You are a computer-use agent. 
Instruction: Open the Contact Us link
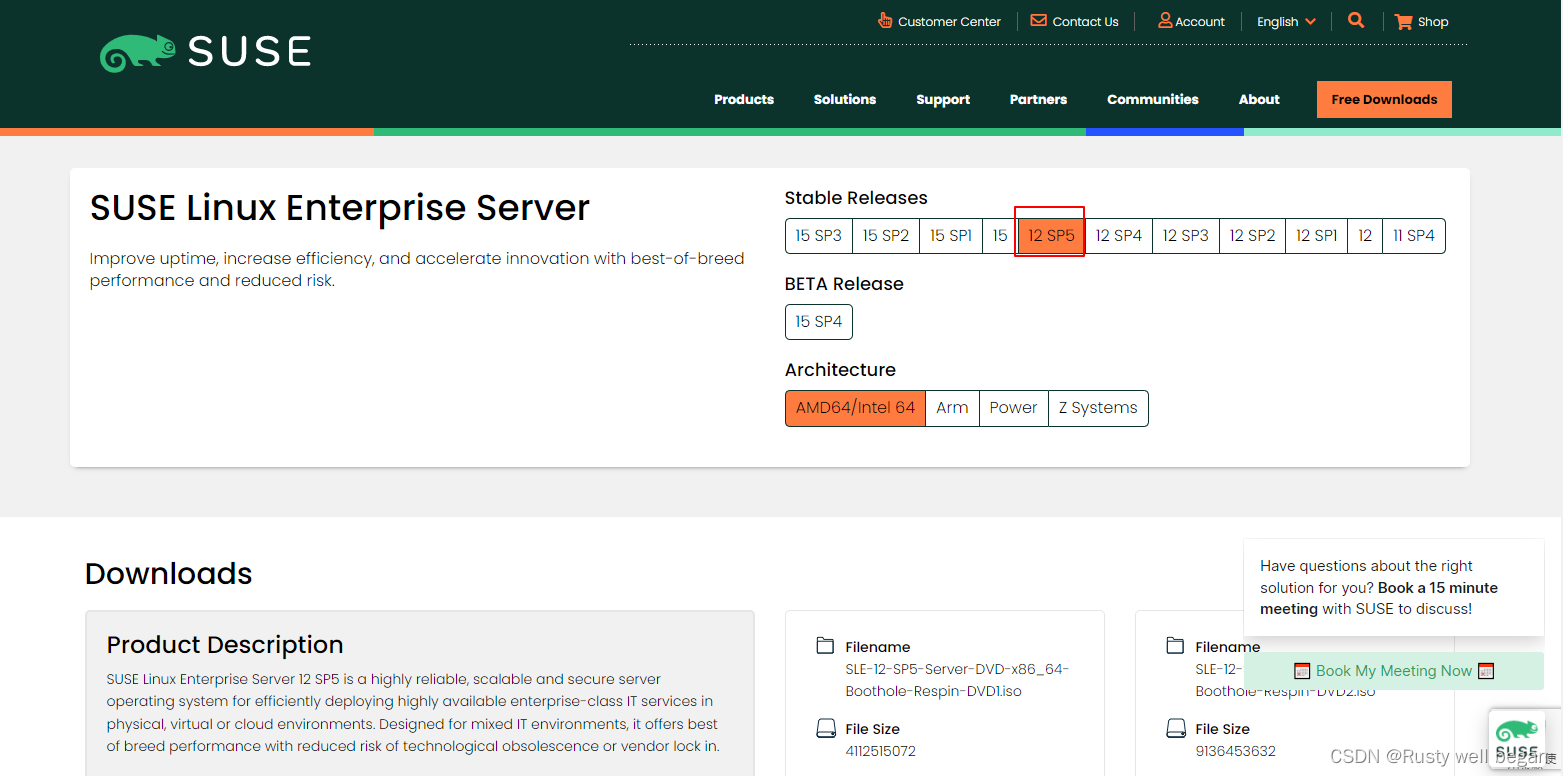click(x=1085, y=21)
